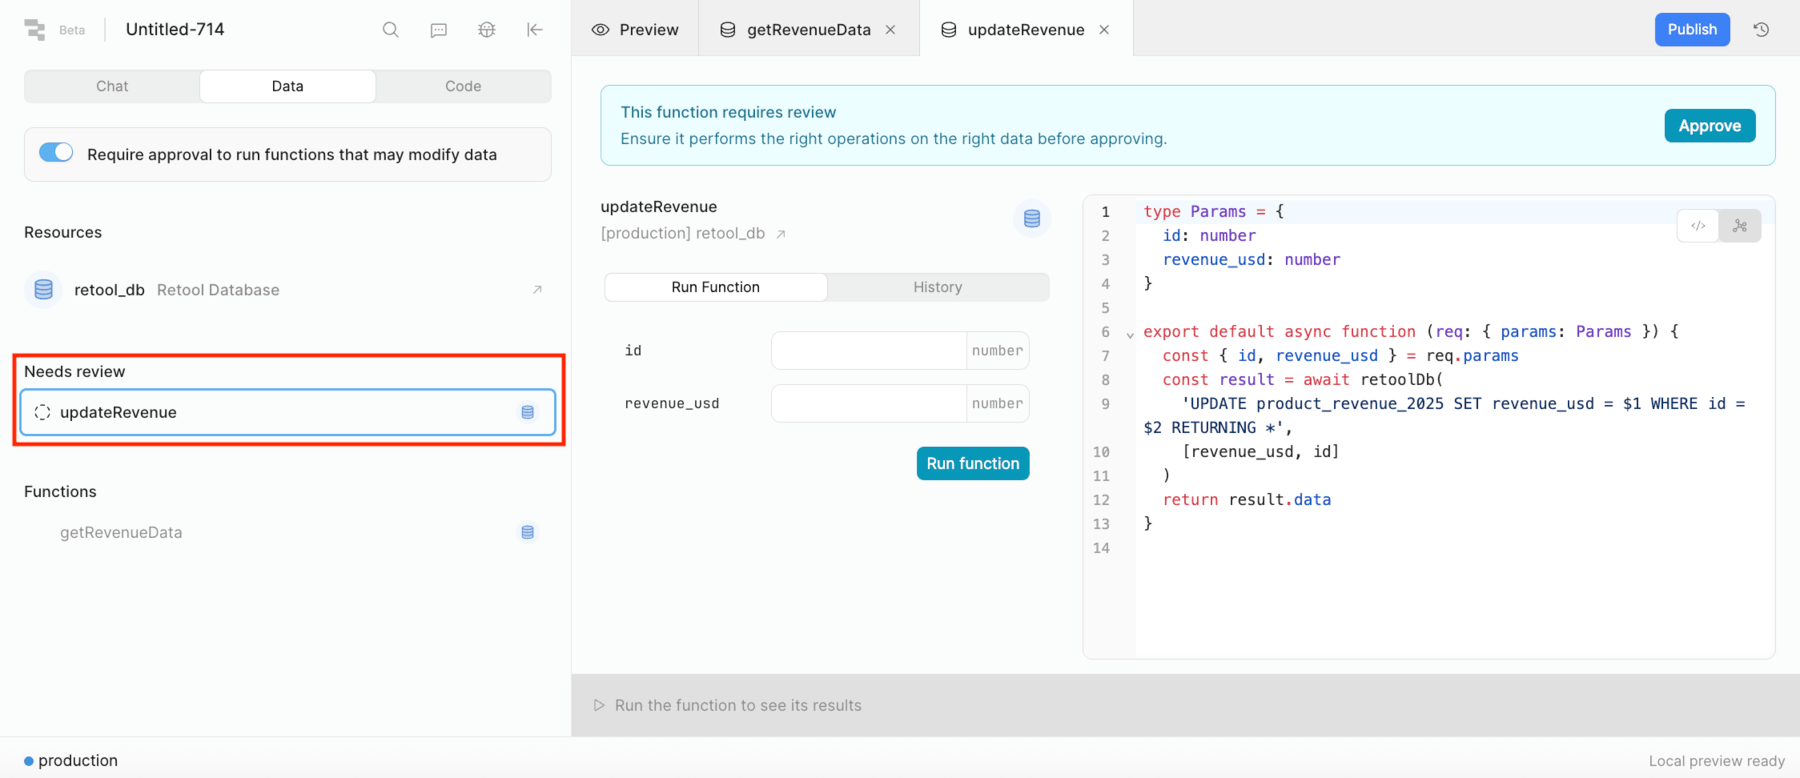Click database icon beside updateRevenue heading
This screenshot has height=778, width=1800.
pyautogui.click(x=1032, y=218)
